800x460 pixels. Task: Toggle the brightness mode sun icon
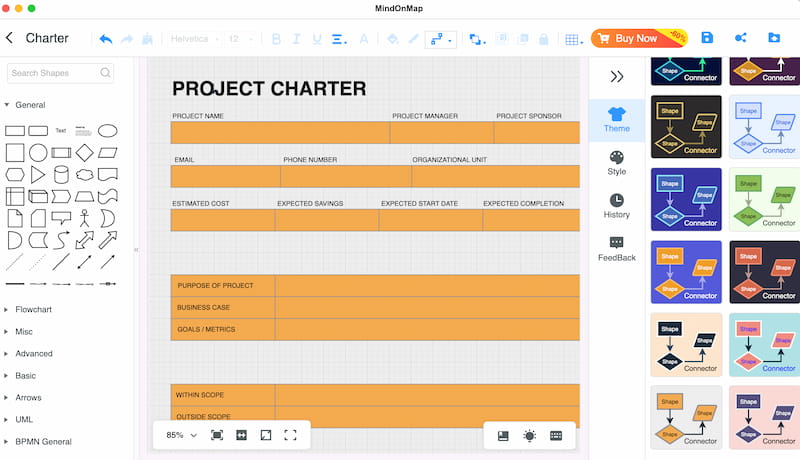tap(530, 436)
